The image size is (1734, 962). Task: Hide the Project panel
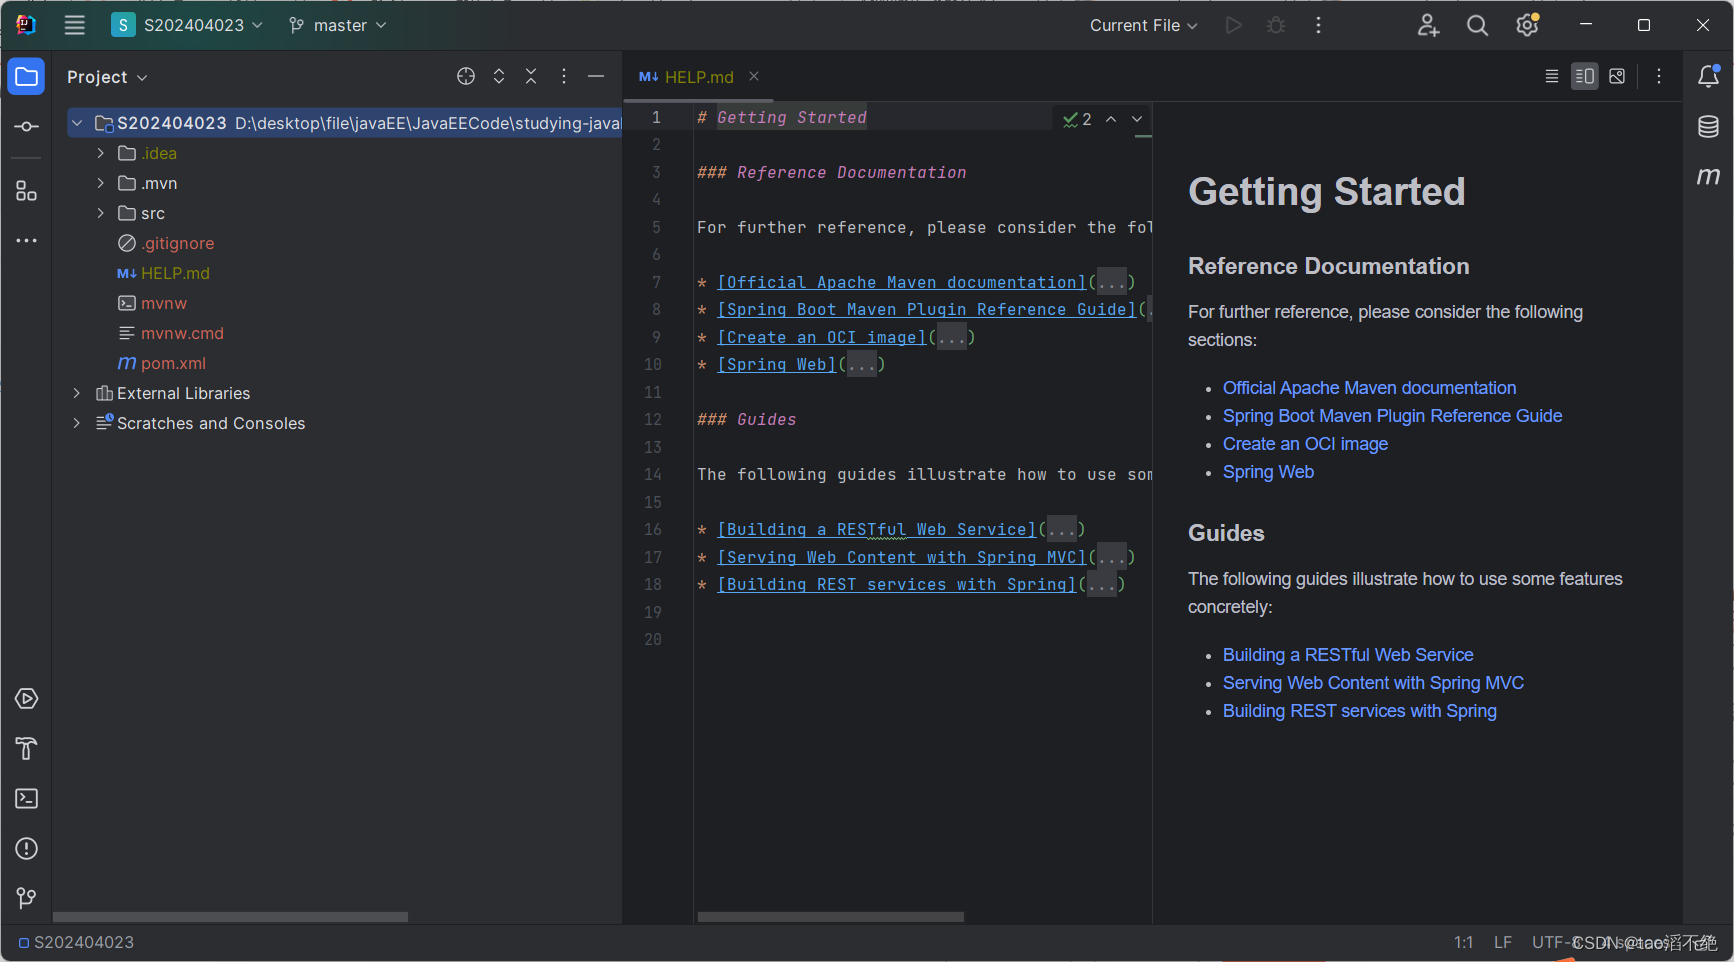596,77
